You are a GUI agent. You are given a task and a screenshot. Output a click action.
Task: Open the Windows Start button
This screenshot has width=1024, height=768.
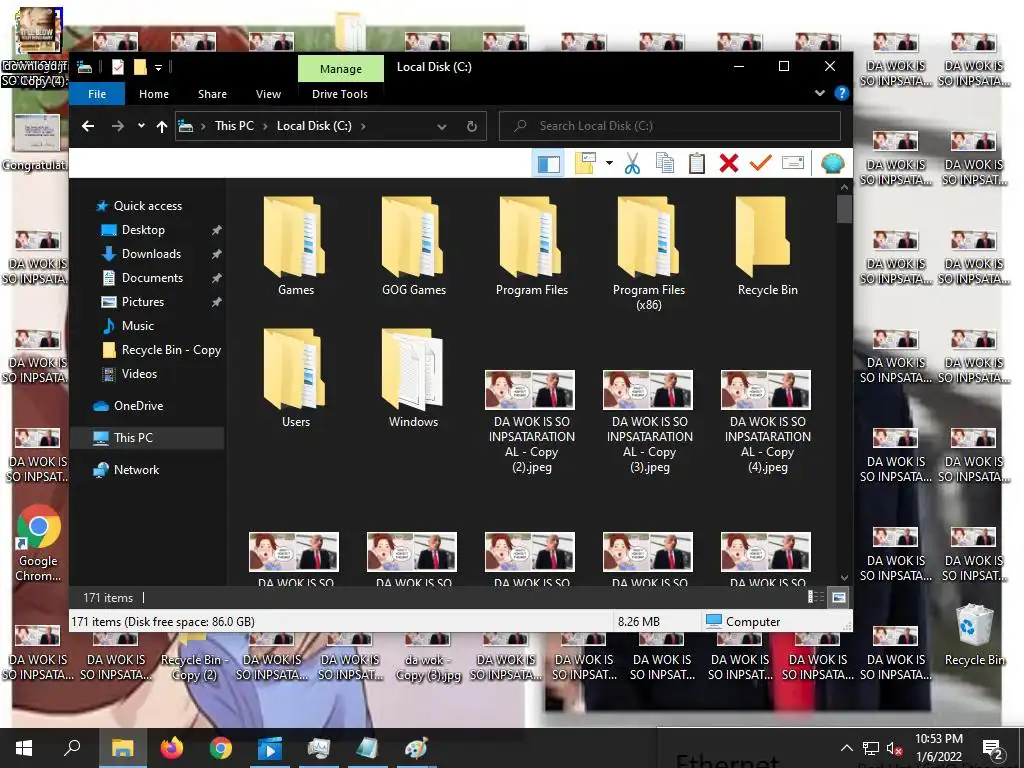click(24, 748)
